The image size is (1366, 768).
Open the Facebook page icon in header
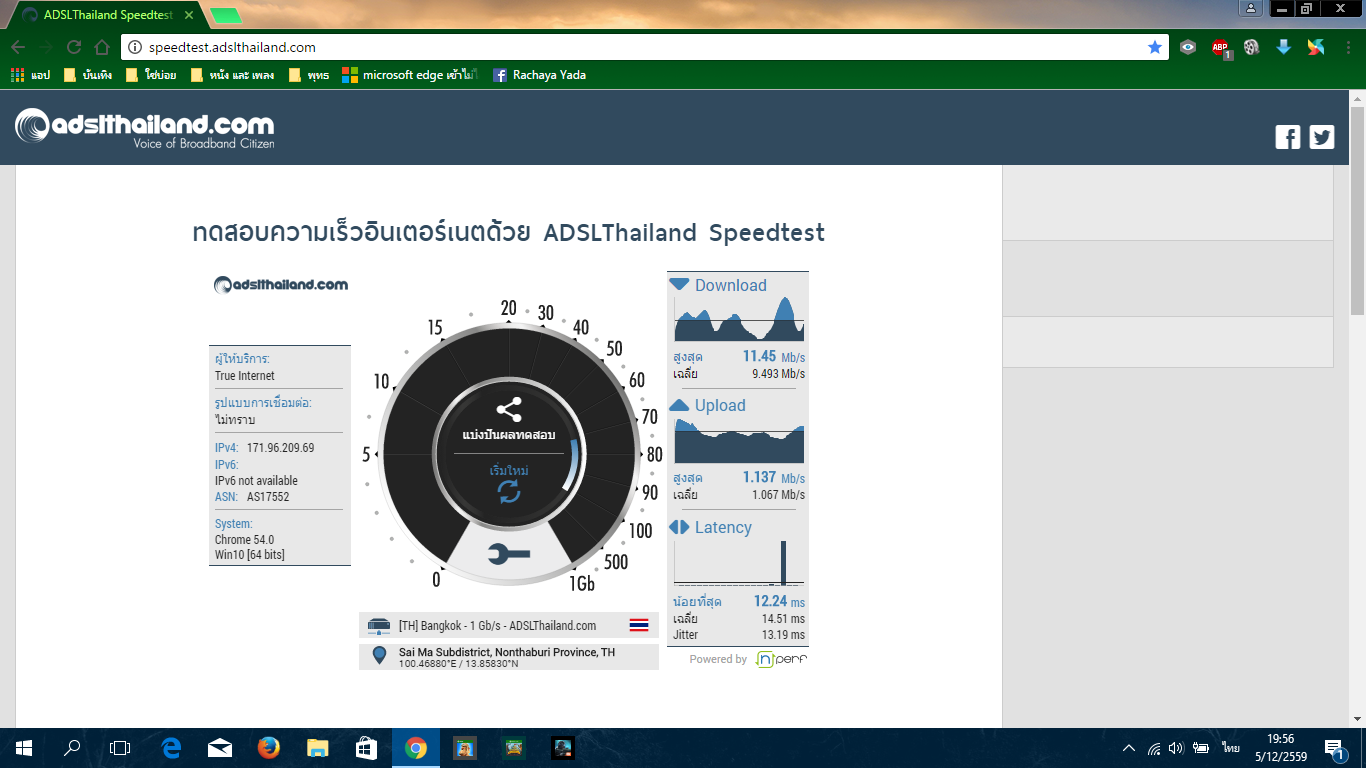coord(1288,137)
